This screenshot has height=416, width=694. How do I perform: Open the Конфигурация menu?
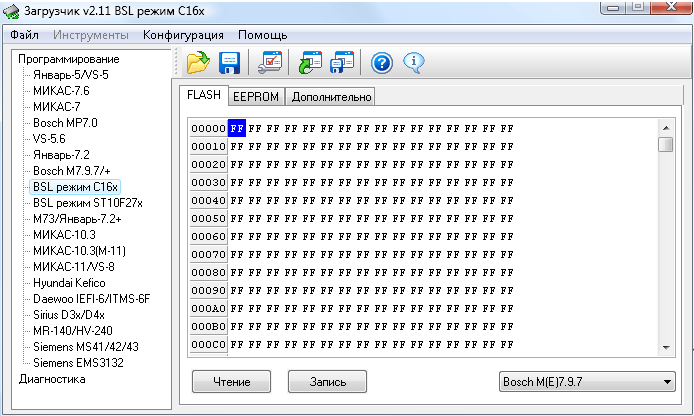[x=183, y=35]
